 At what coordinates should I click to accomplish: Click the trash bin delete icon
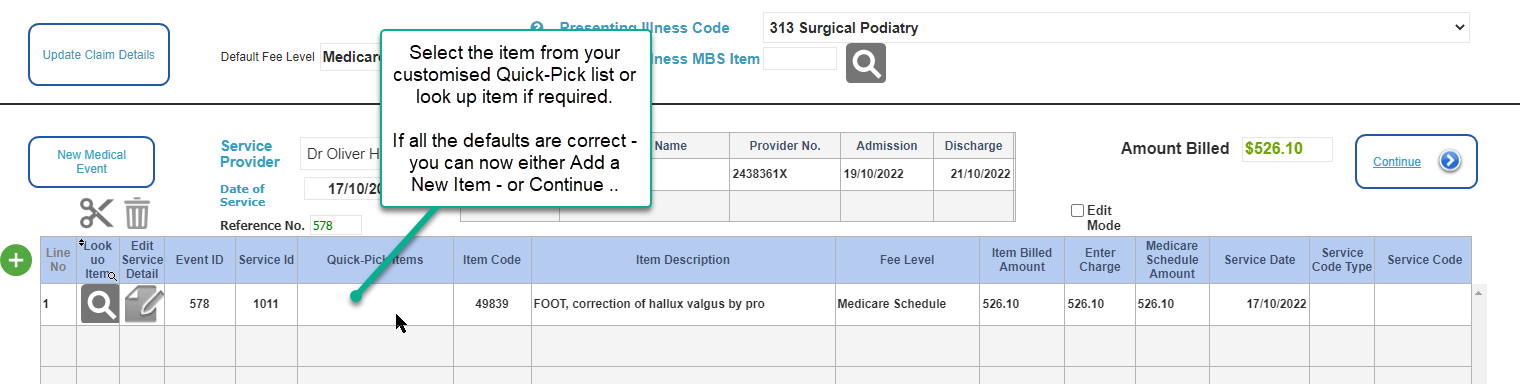point(137,213)
